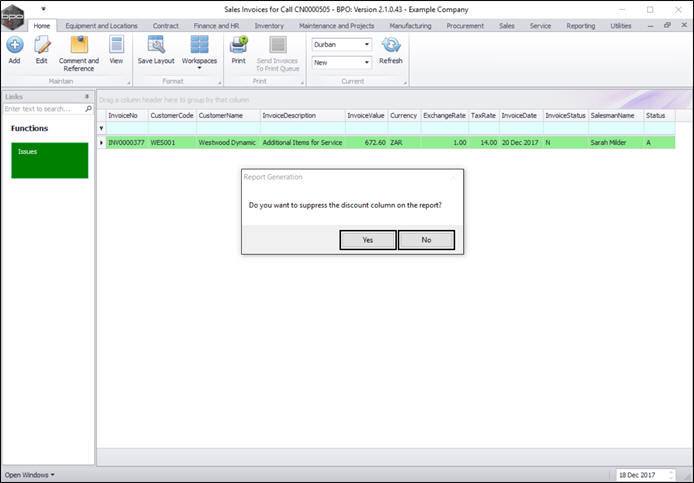Viewport: 694px width, 483px height.
Task: Click the Add icon in Maintain group
Action: pyautogui.click(x=15, y=45)
